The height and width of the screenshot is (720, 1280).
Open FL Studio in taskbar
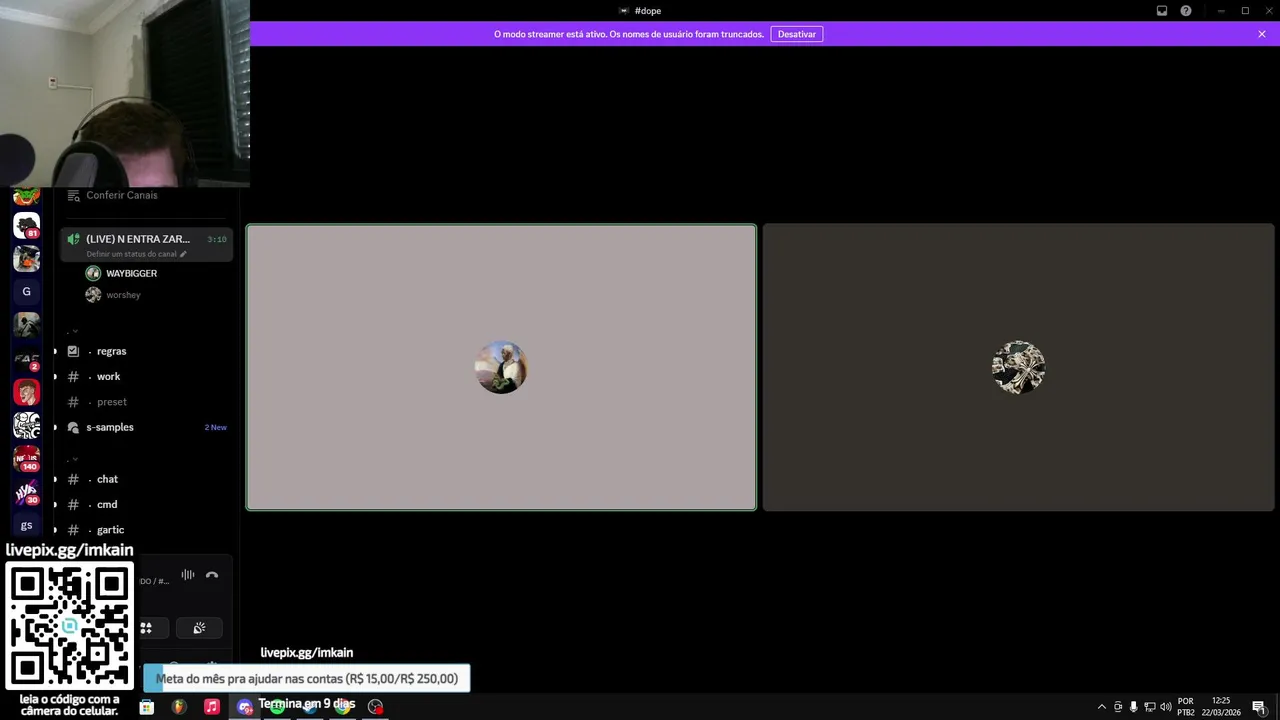click(x=179, y=707)
